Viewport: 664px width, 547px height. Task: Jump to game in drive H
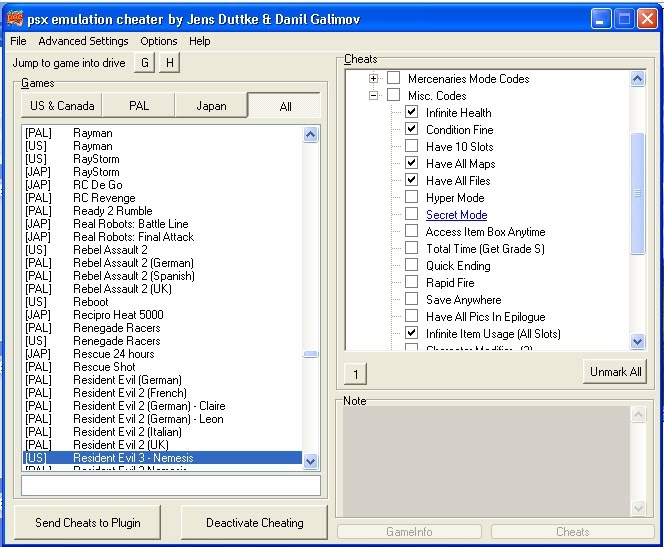click(169, 63)
